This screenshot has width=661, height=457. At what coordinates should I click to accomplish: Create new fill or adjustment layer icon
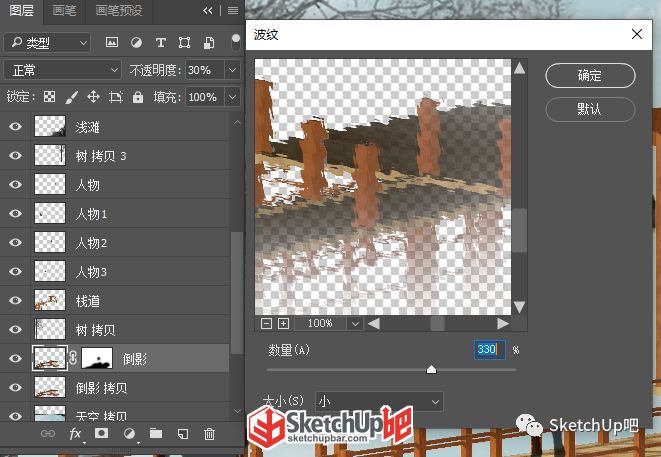click(x=129, y=433)
